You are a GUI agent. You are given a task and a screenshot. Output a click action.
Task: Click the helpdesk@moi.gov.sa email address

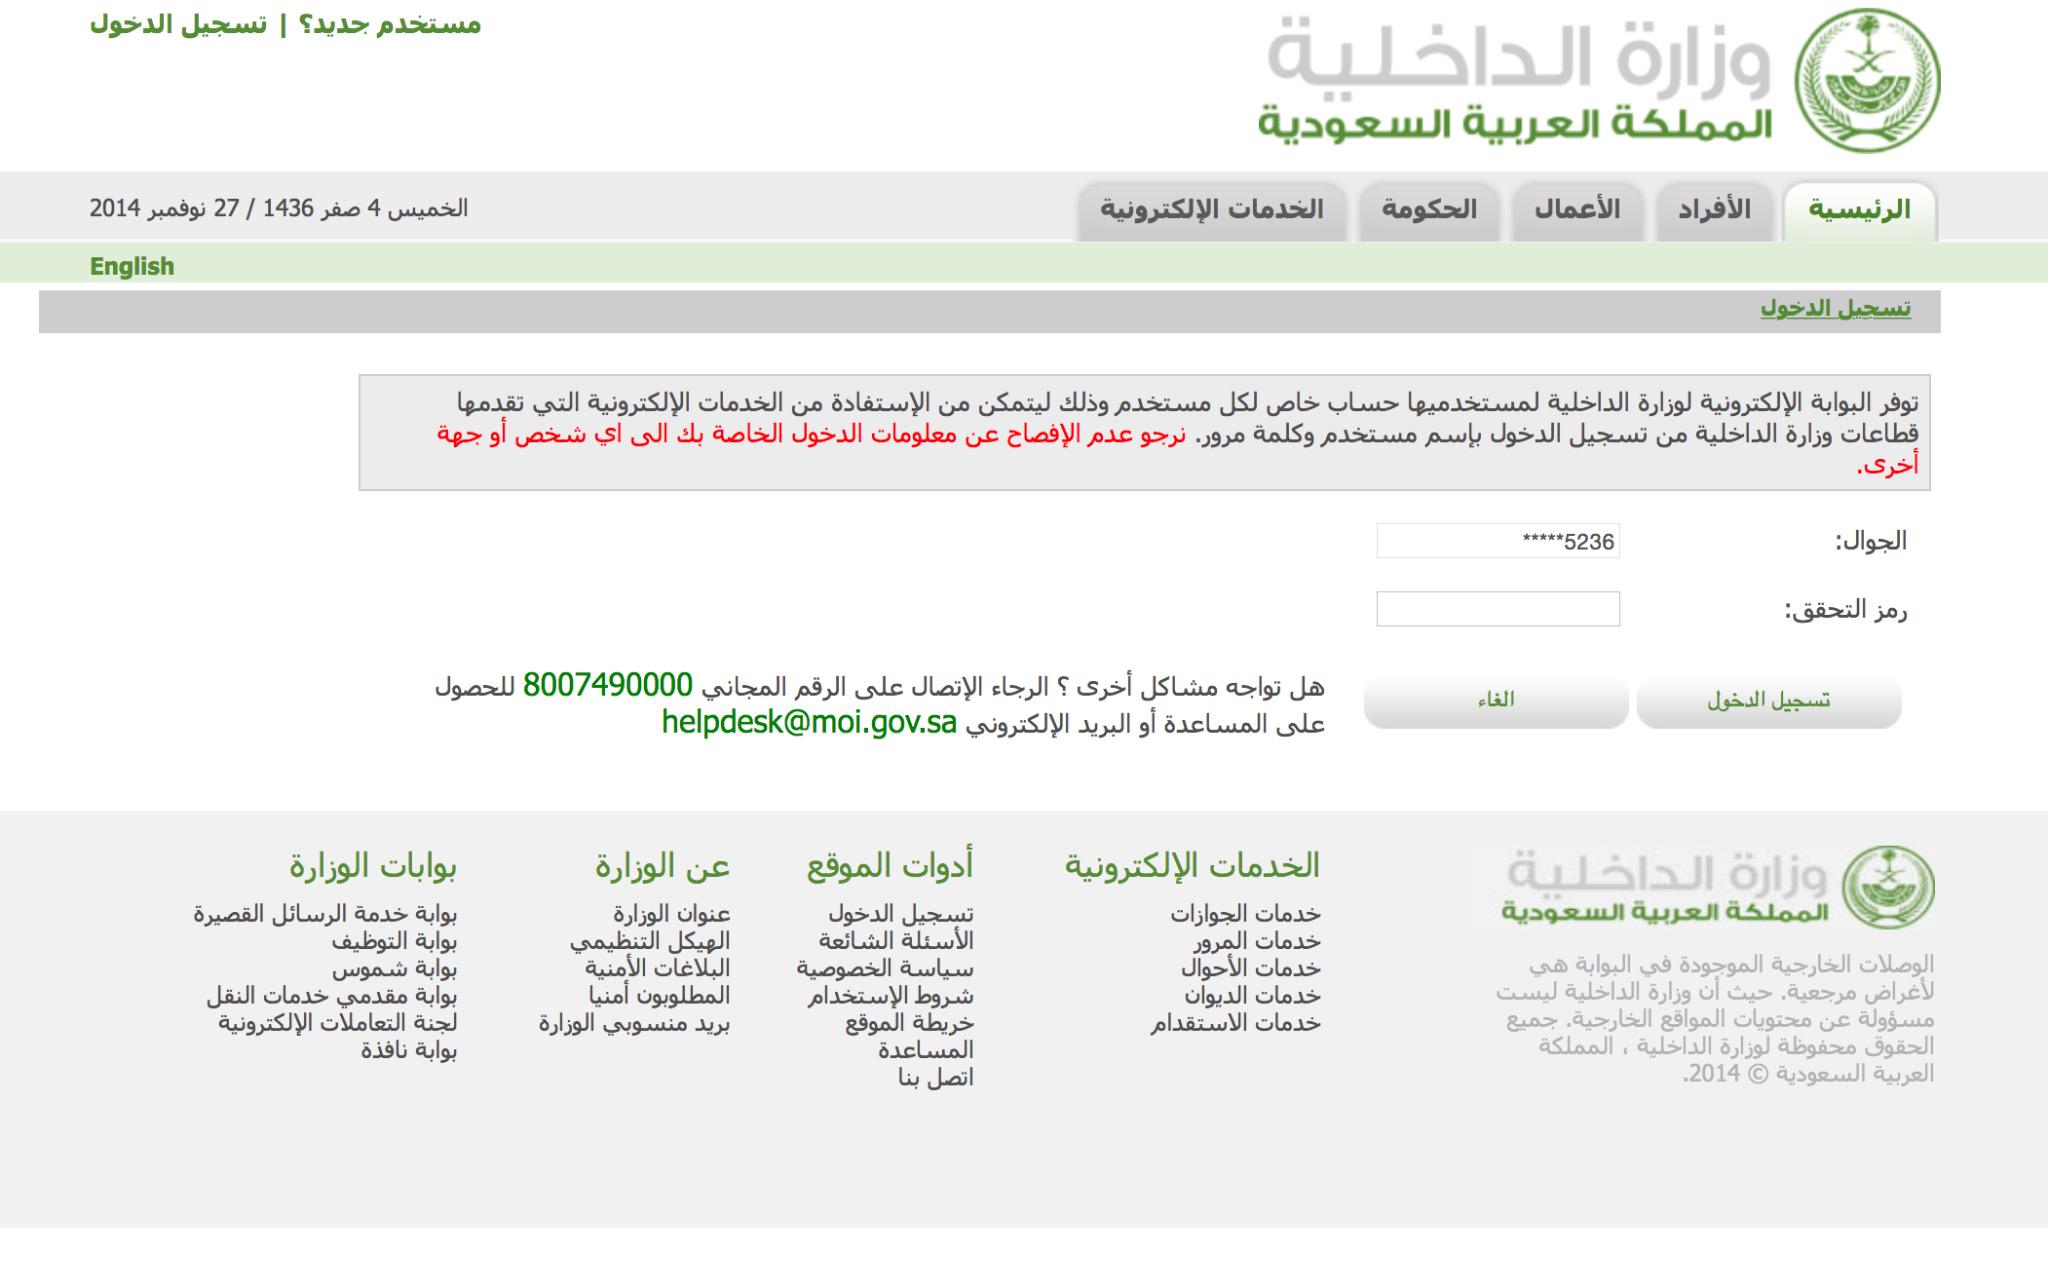click(x=810, y=723)
